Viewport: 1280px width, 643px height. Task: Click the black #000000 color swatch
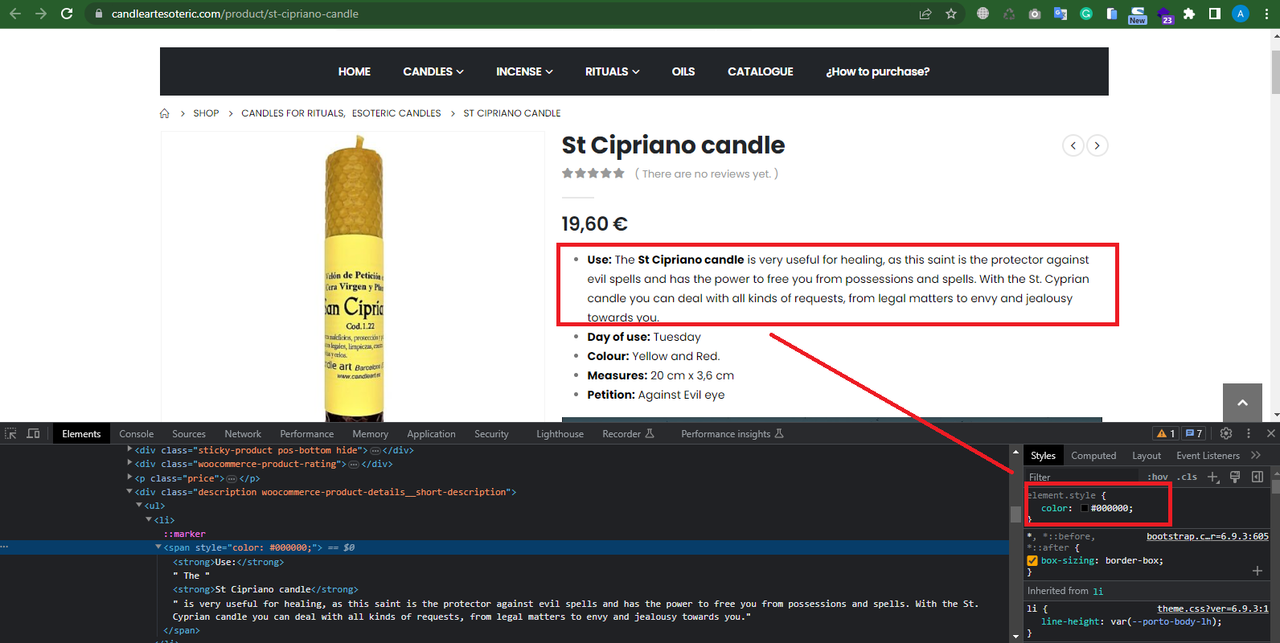pyautogui.click(x=1084, y=508)
